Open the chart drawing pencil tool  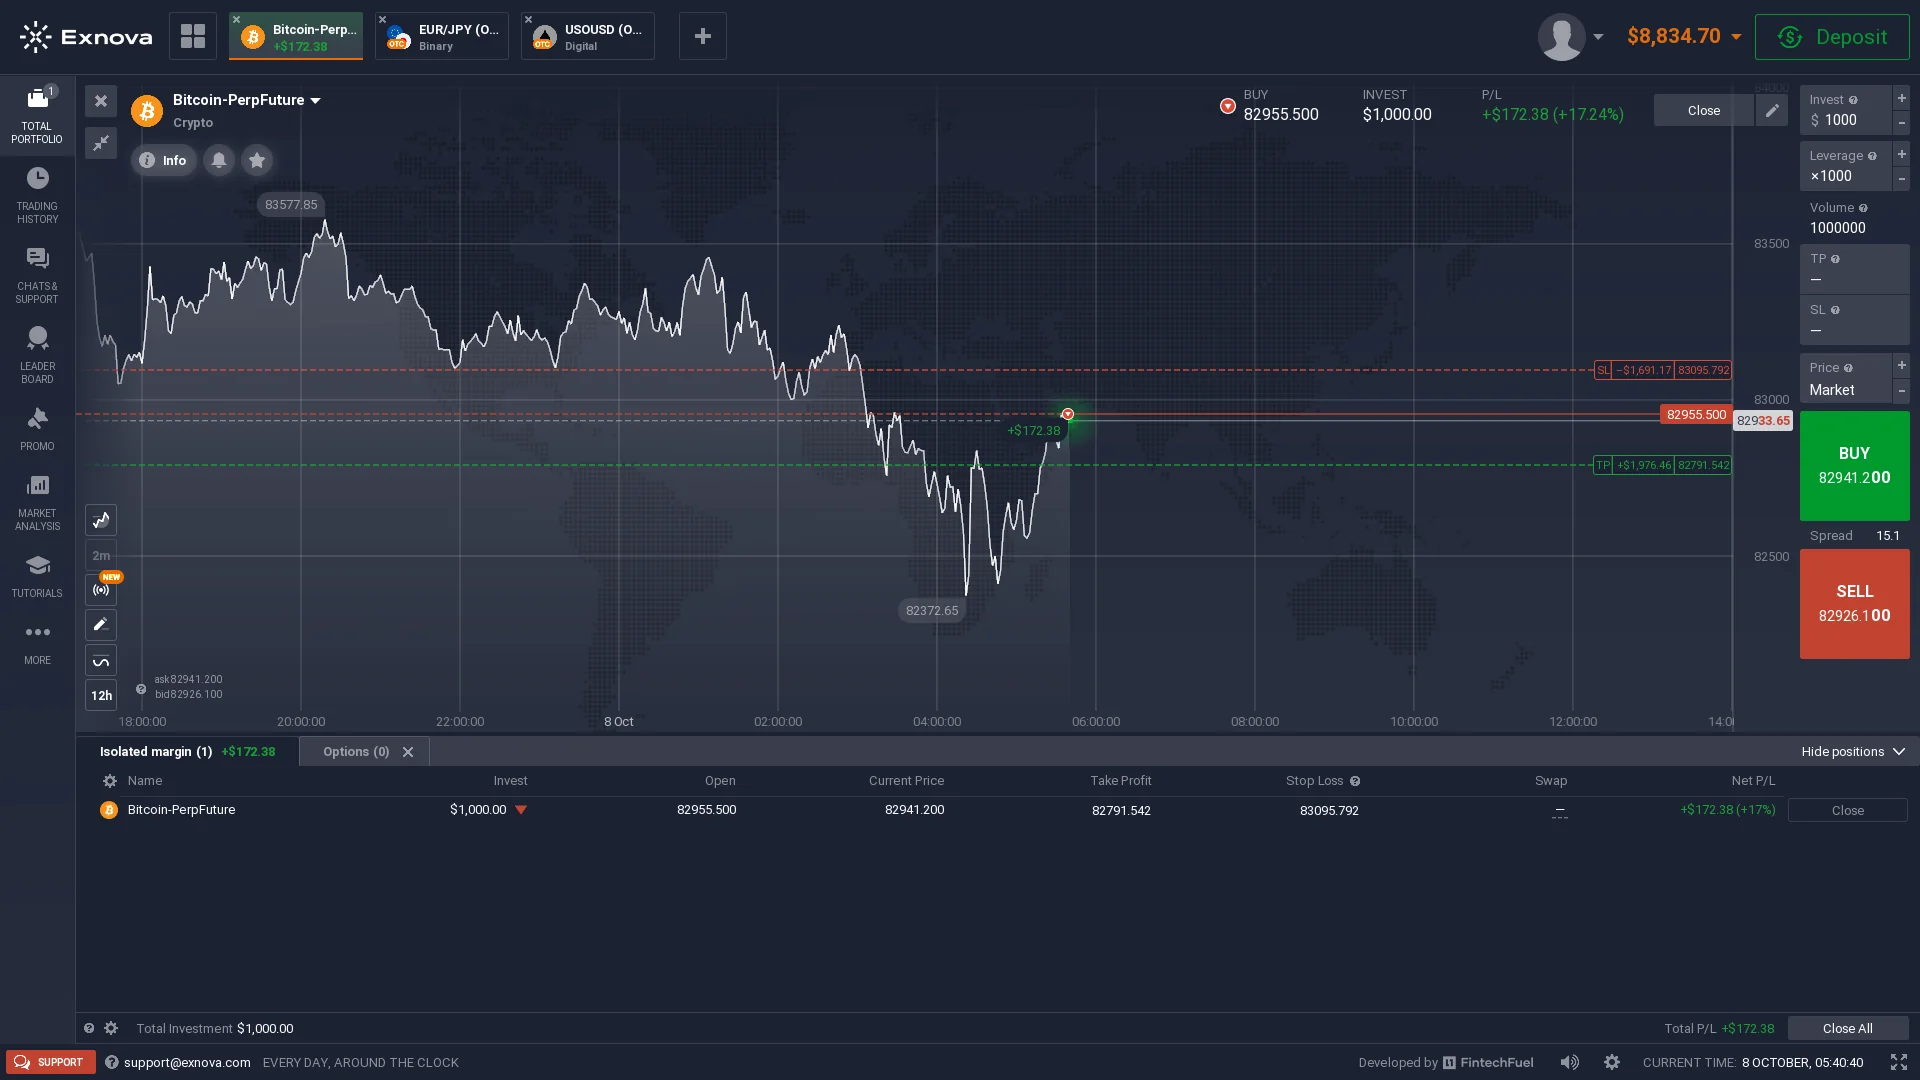click(101, 625)
